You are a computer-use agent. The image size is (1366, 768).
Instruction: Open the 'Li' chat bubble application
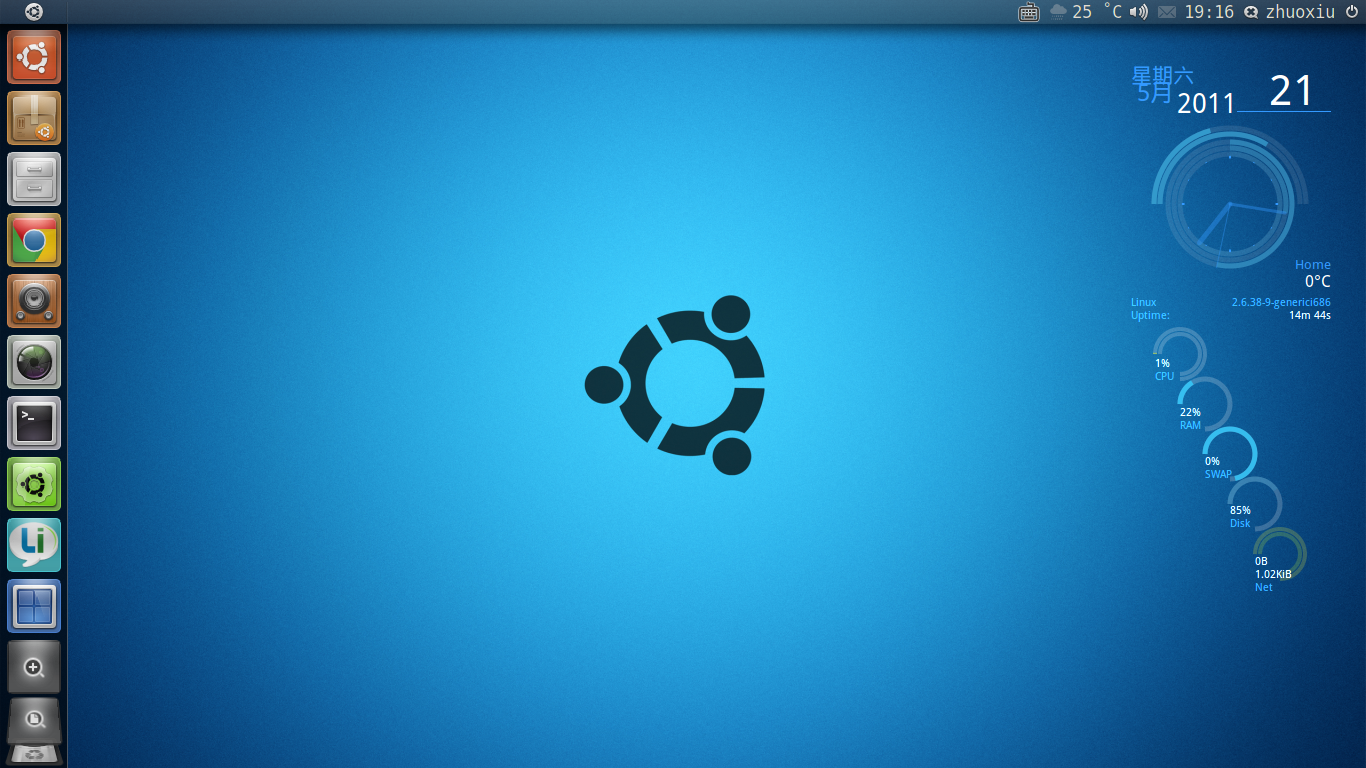pyautogui.click(x=34, y=545)
